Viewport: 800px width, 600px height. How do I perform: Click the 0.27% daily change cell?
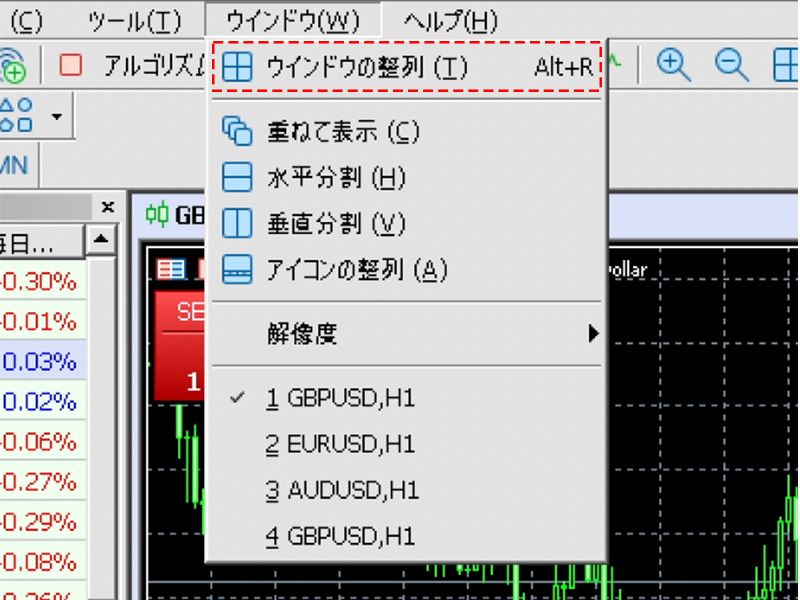tap(41, 482)
